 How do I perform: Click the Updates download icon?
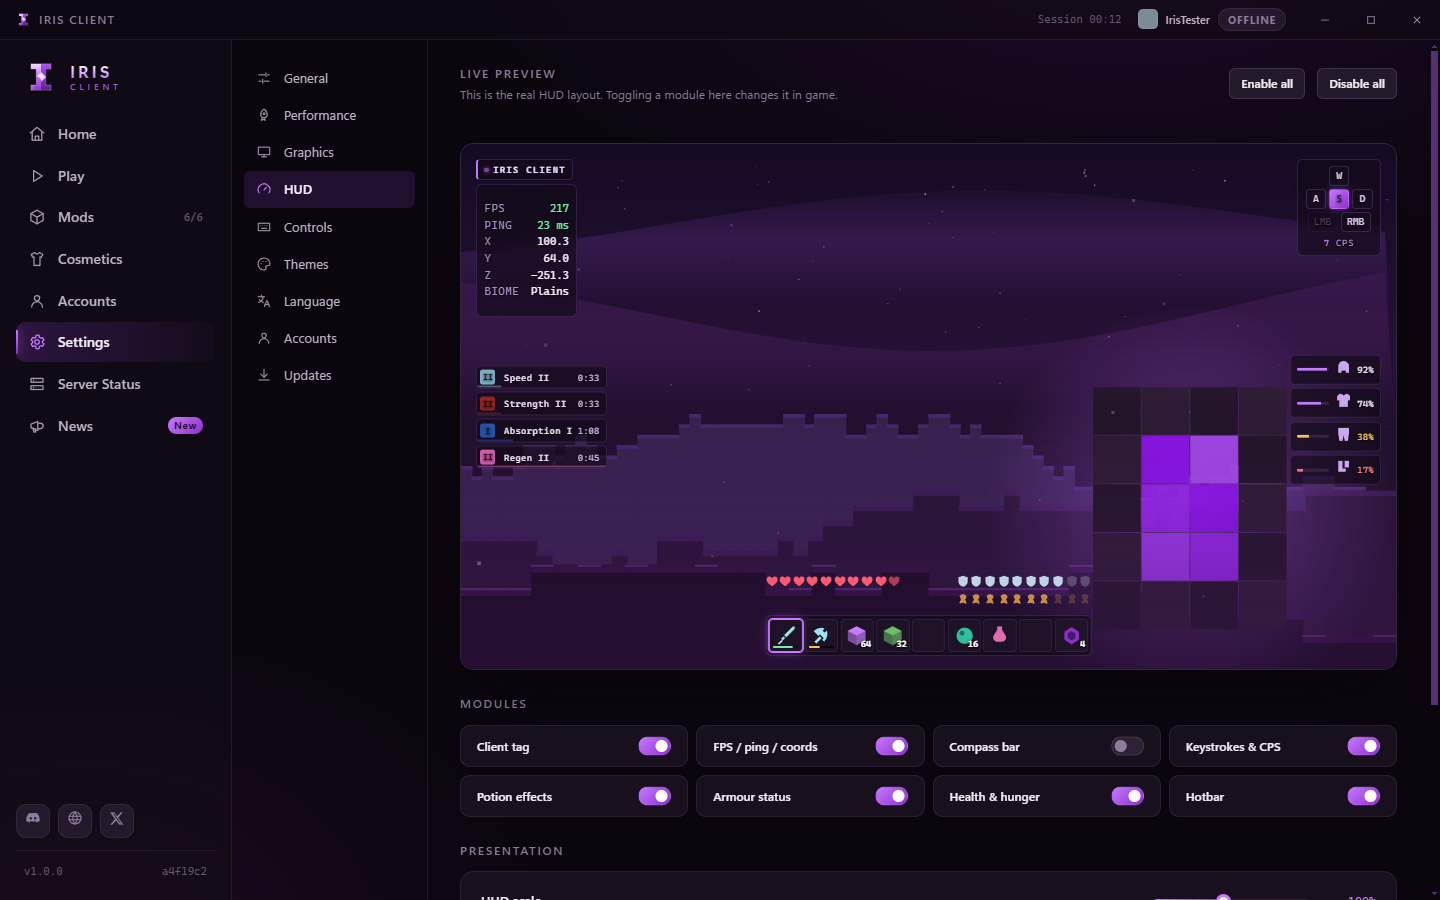click(264, 375)
